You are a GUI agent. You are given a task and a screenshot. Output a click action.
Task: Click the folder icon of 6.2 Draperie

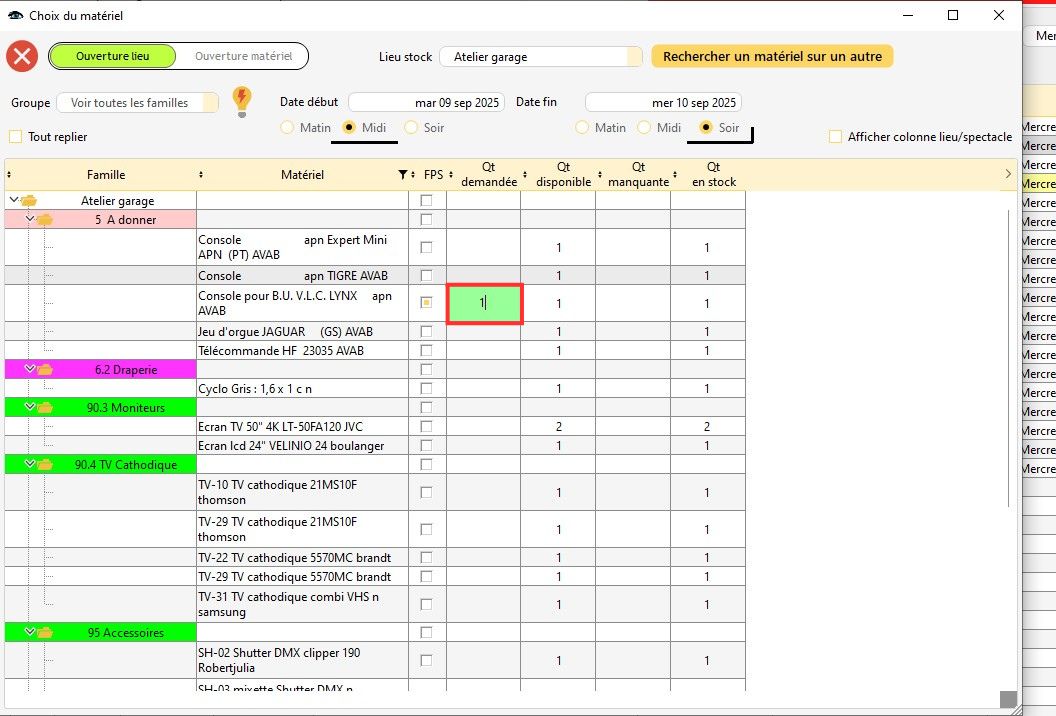tap(45, 370)
